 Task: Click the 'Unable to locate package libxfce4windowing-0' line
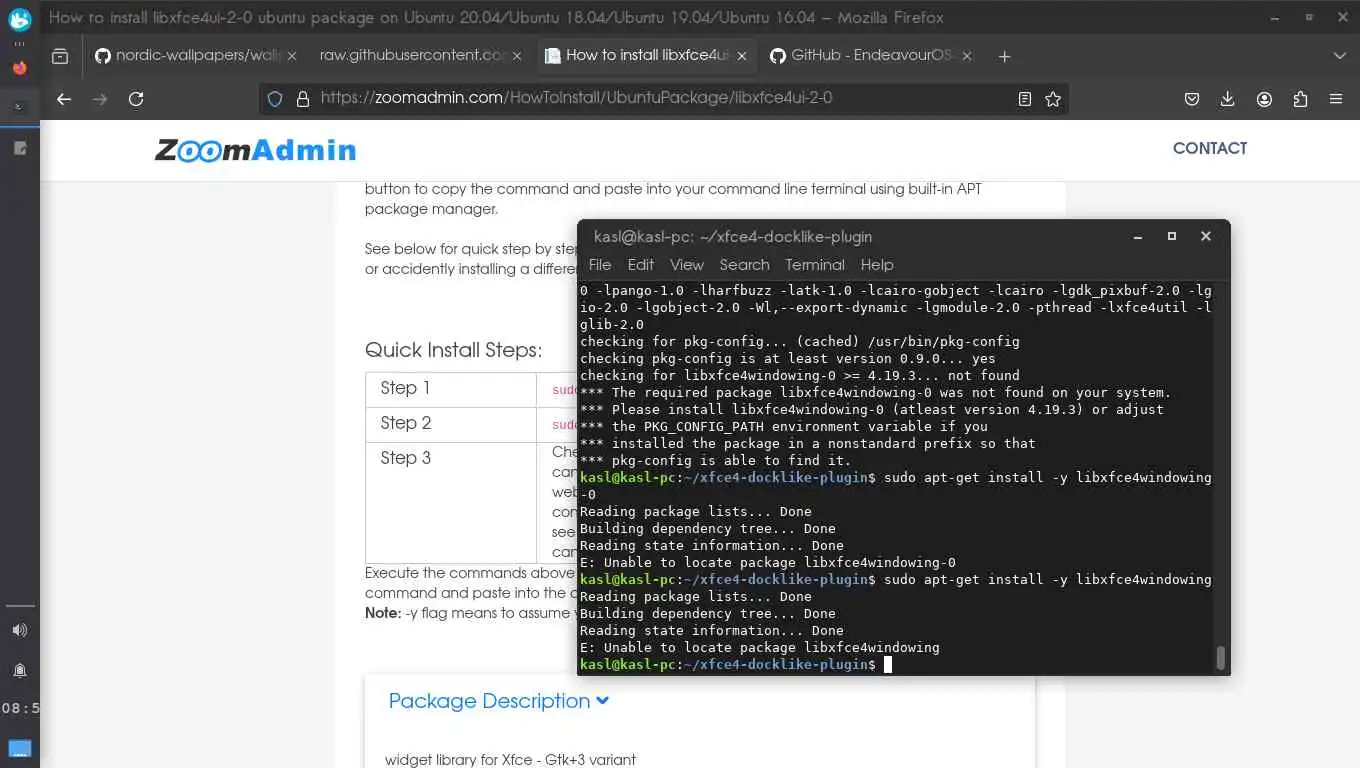(x=768, y=563)
